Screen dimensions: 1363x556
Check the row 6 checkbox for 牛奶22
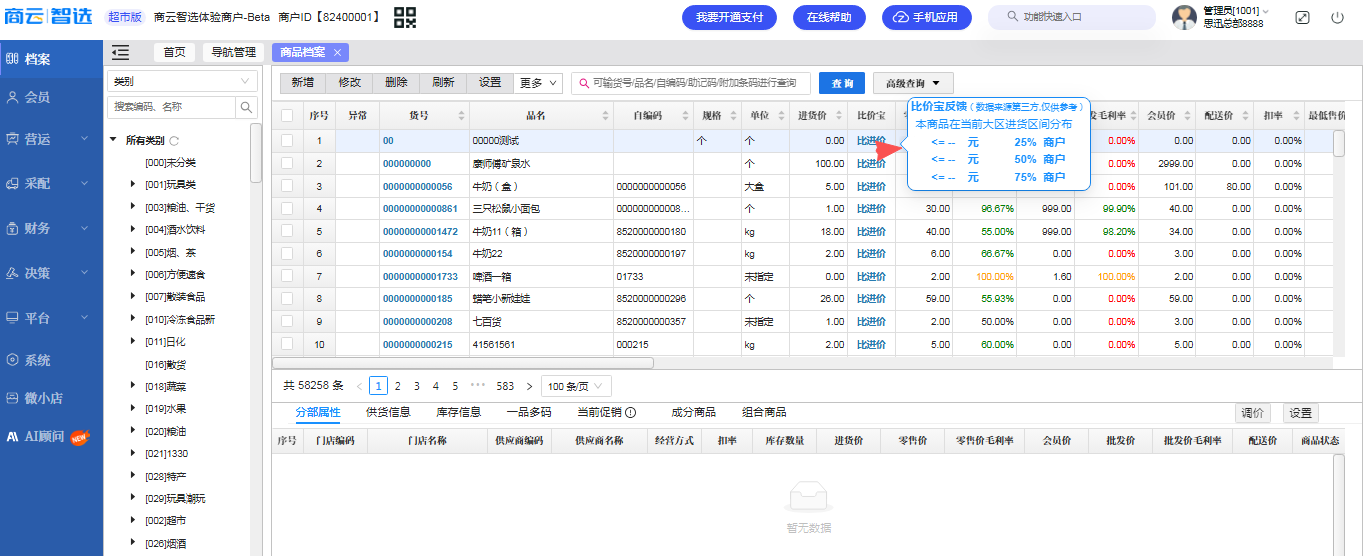[287, 253]
